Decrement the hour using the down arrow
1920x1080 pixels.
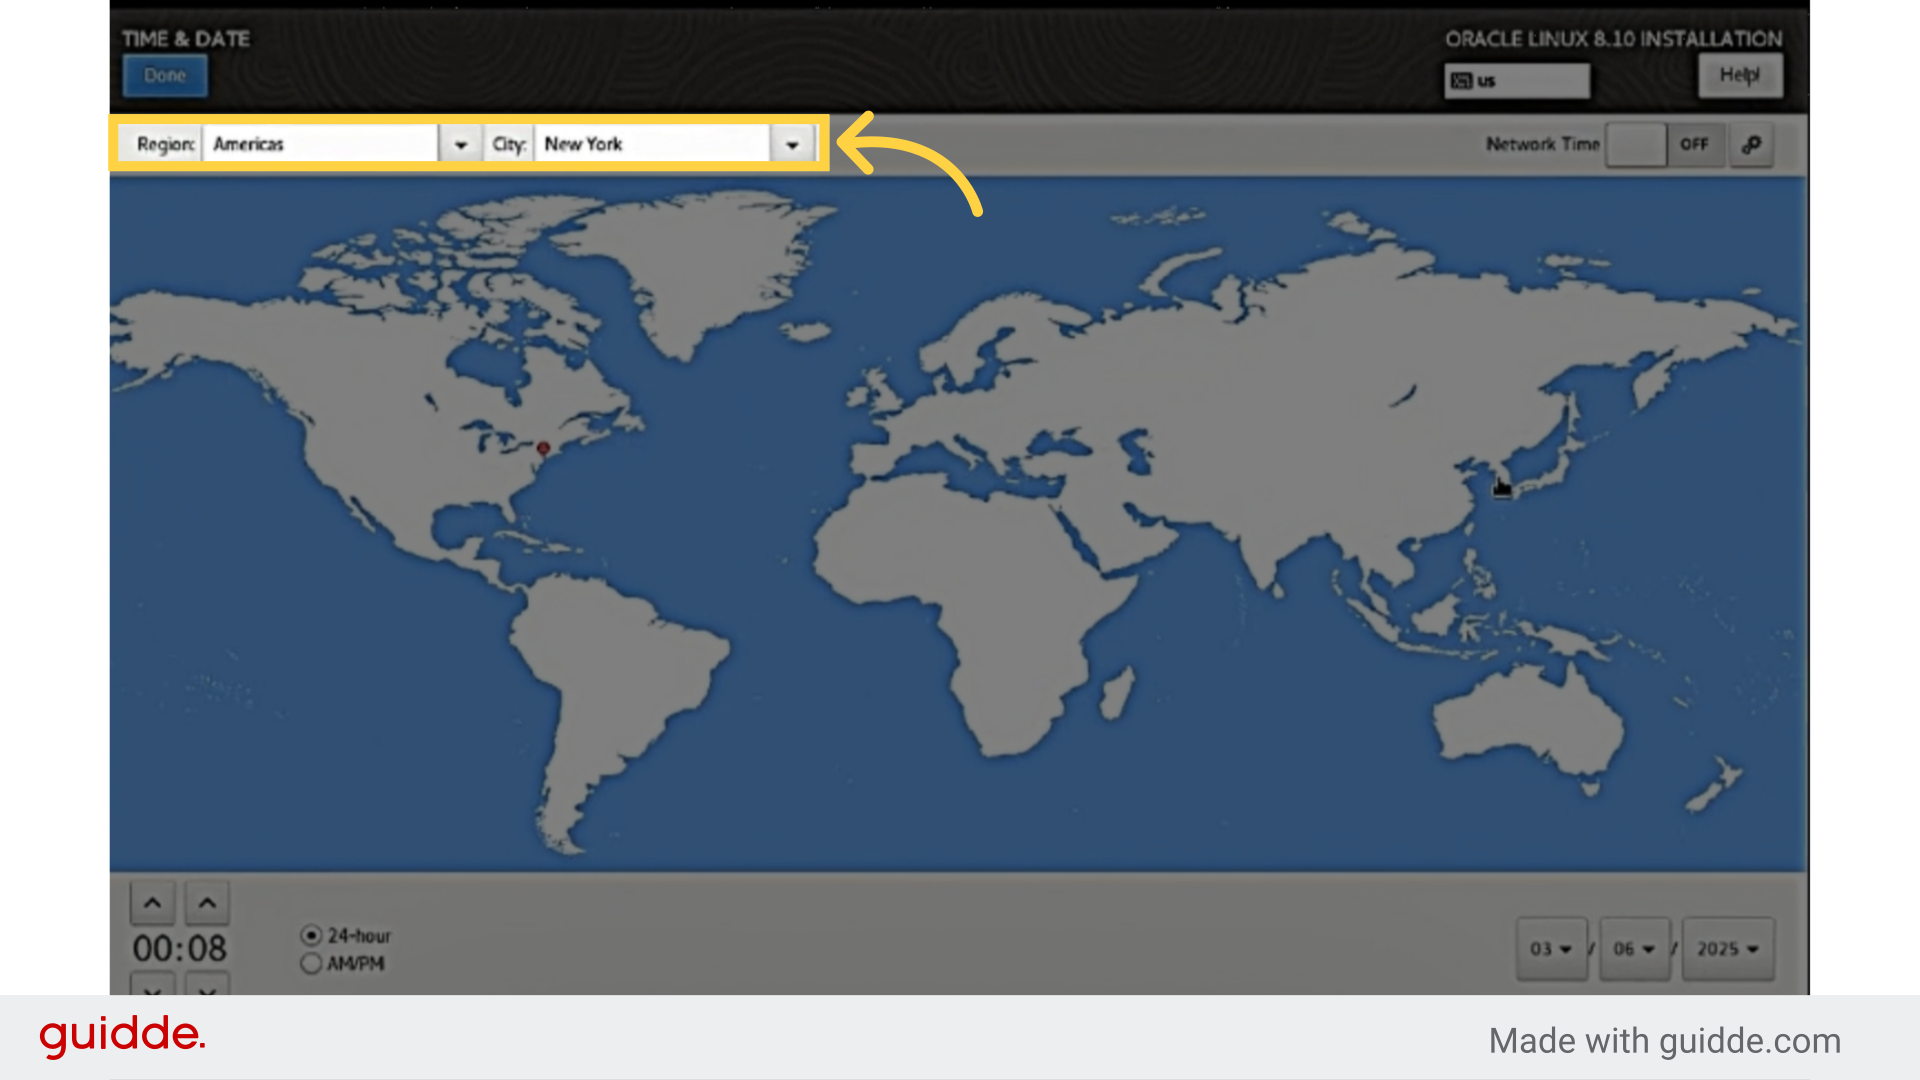[152, 991]
